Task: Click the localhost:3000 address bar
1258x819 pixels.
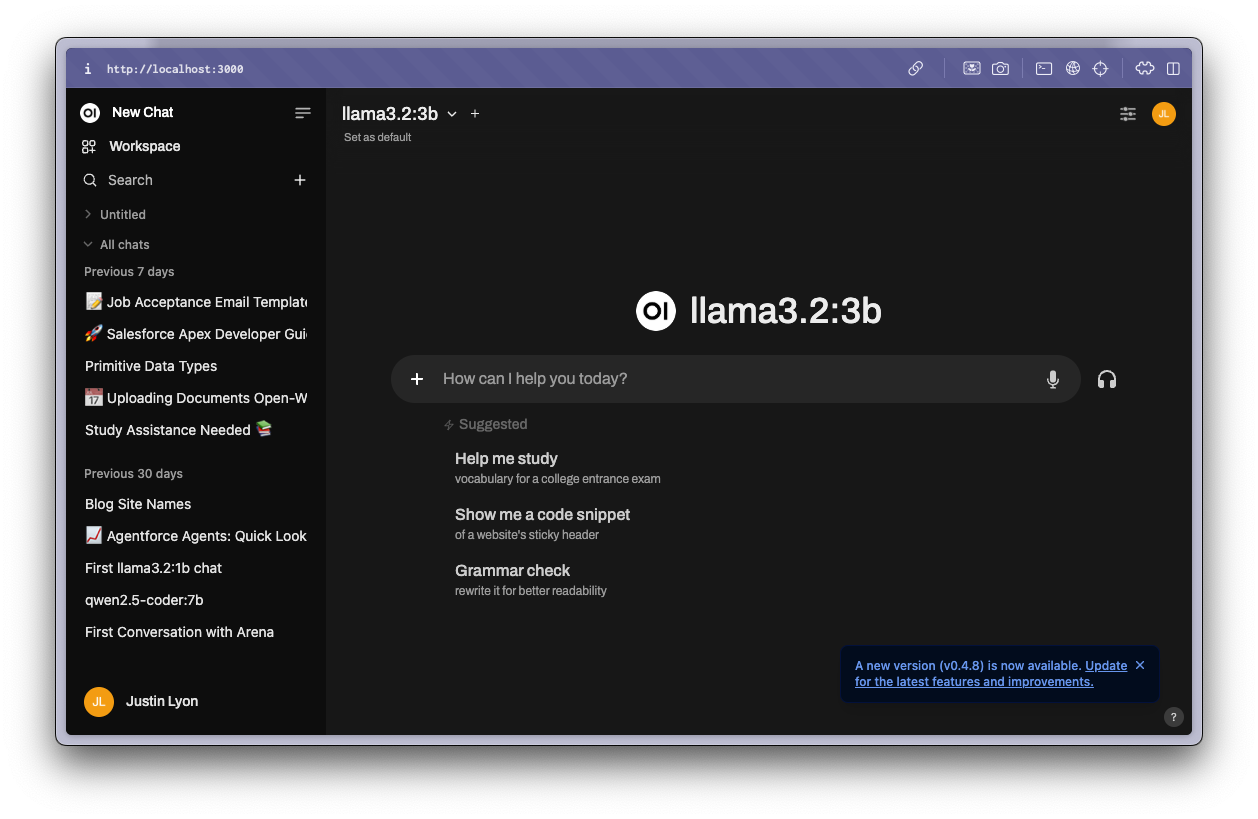Action: point(175,69)
